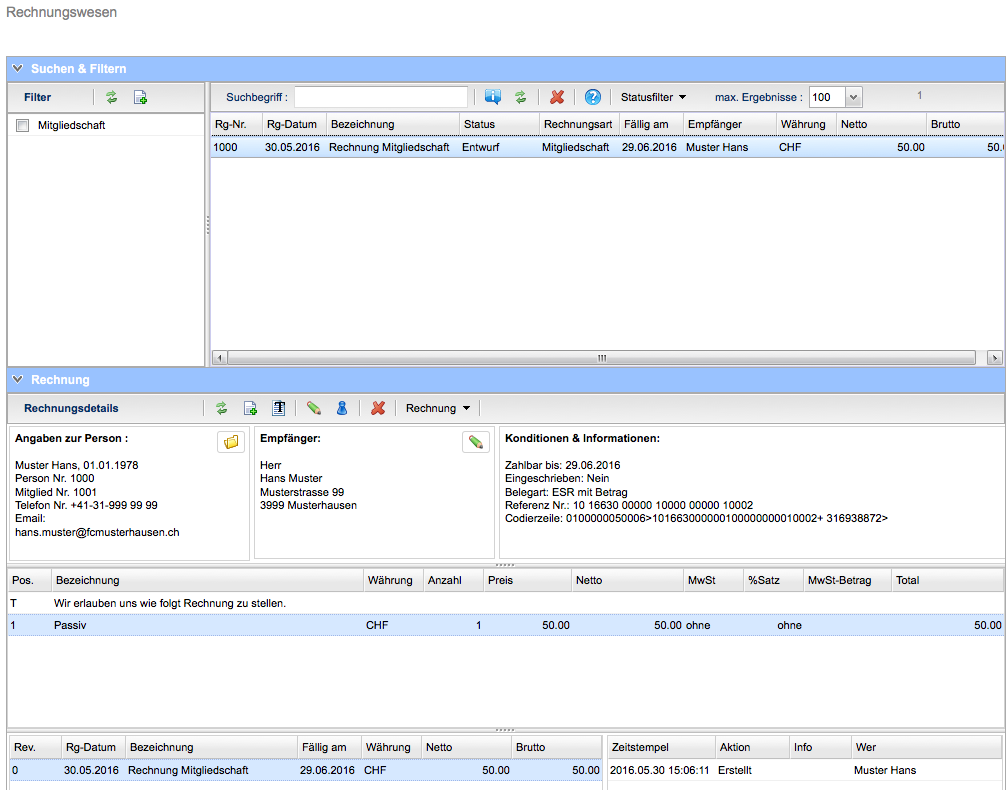Click the text document icon in the Rechnungsdetails toolbar
Screen dimensions: 1008x790
tap(278, 408)
